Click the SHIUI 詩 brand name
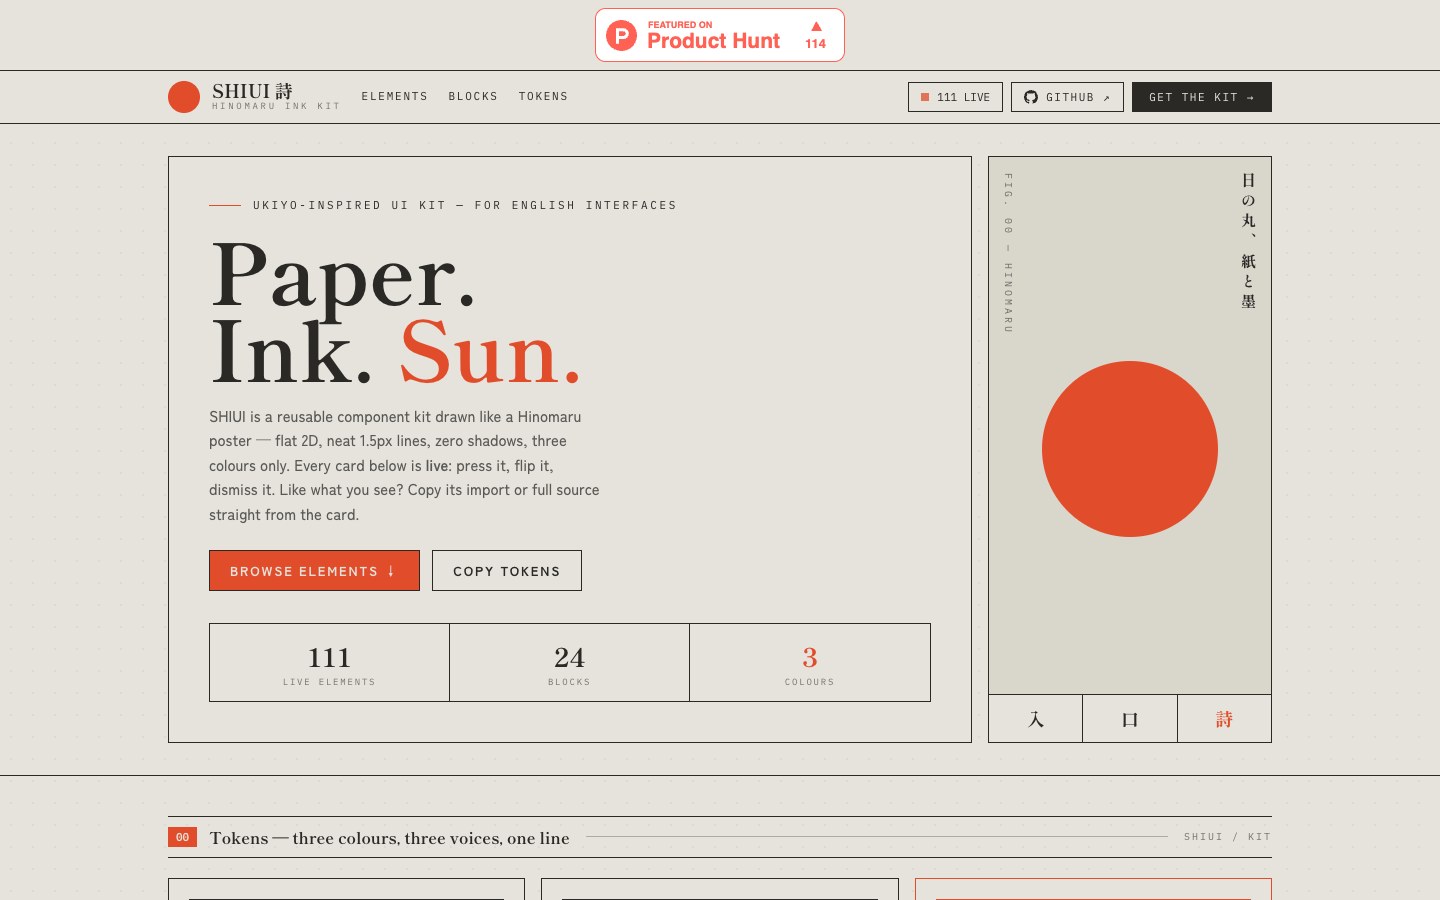 pyautogui.click(x=252, y=91)
